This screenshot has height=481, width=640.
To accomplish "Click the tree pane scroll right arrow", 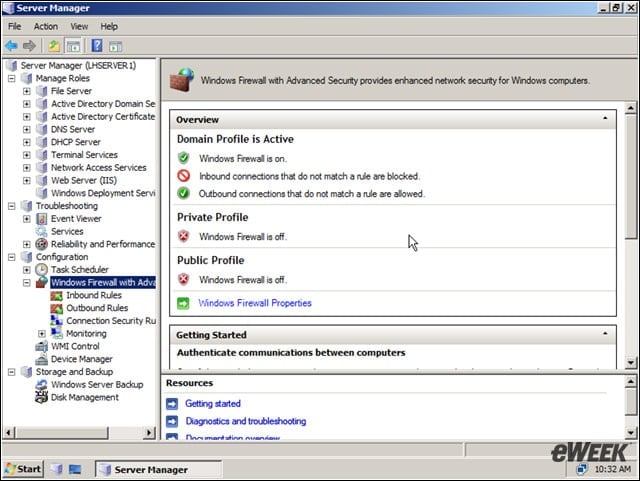I will click(149, 432).
